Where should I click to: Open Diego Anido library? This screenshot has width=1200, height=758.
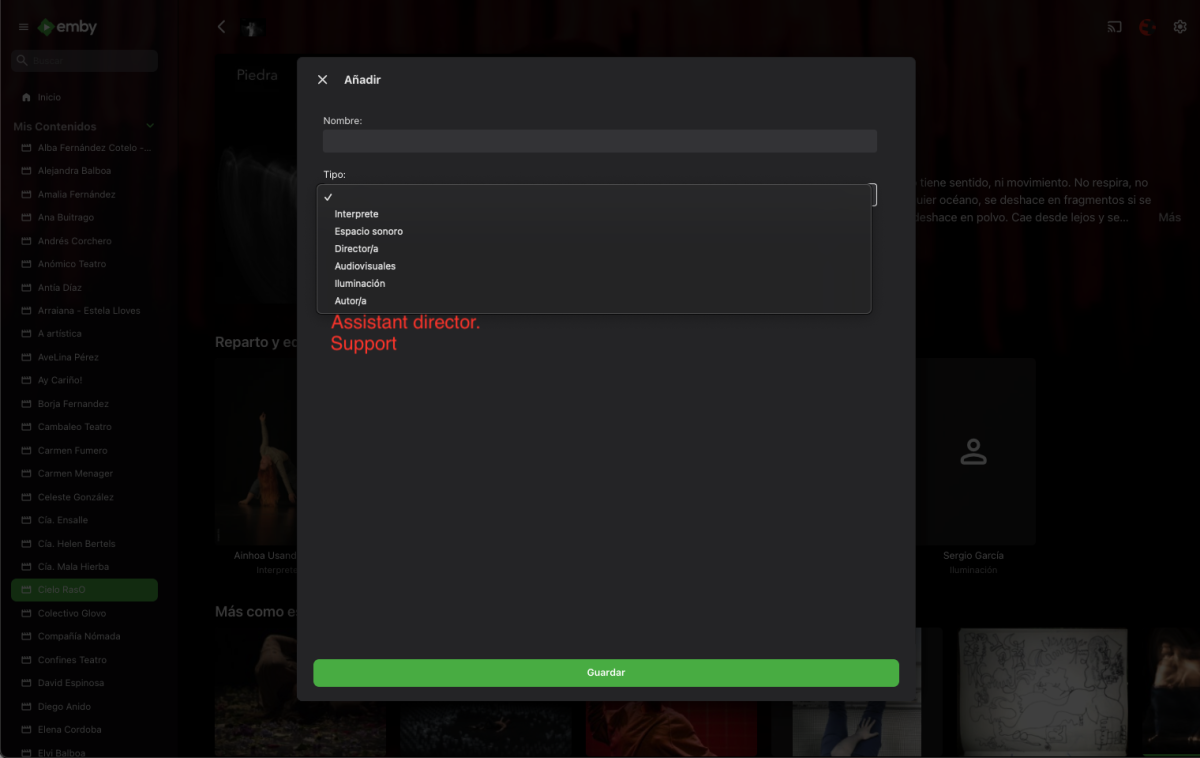point(84,707)
